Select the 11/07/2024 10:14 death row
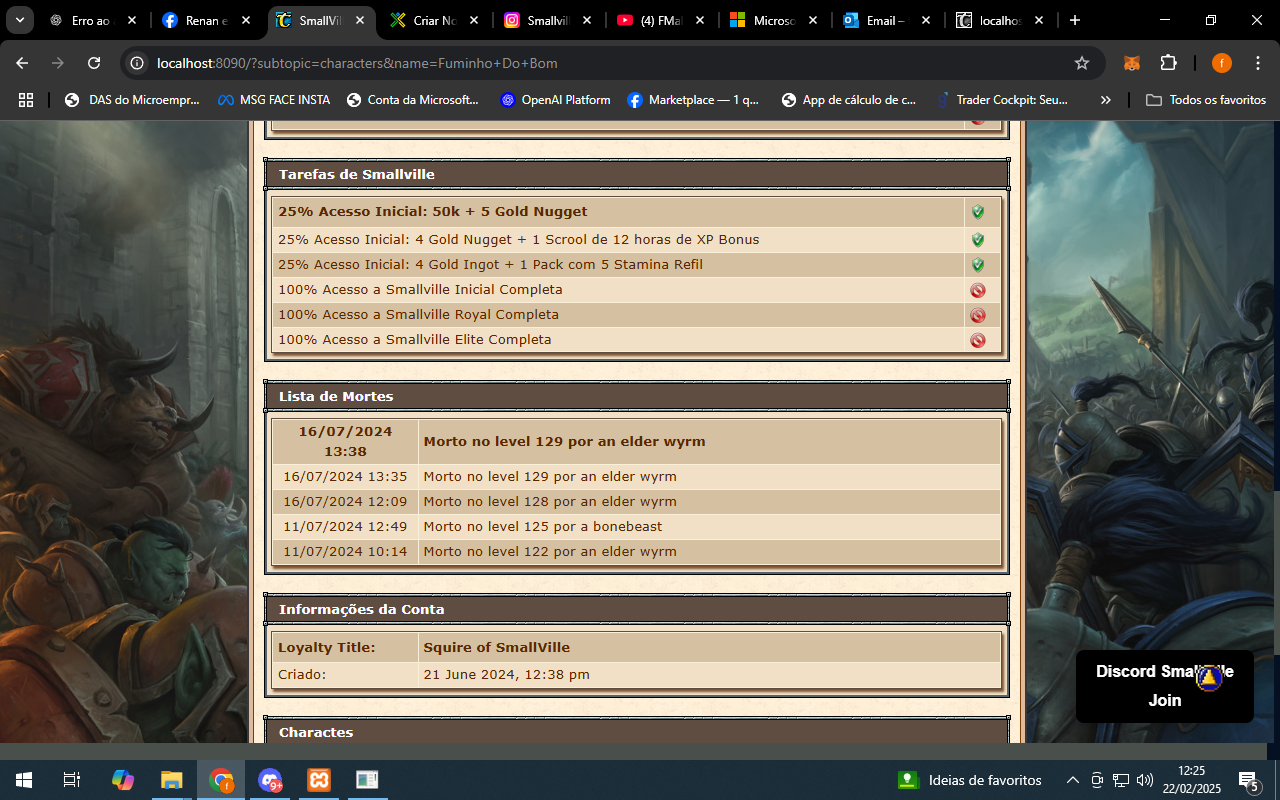This screenshot has height=800, width=1280. (x=637, y=552)
